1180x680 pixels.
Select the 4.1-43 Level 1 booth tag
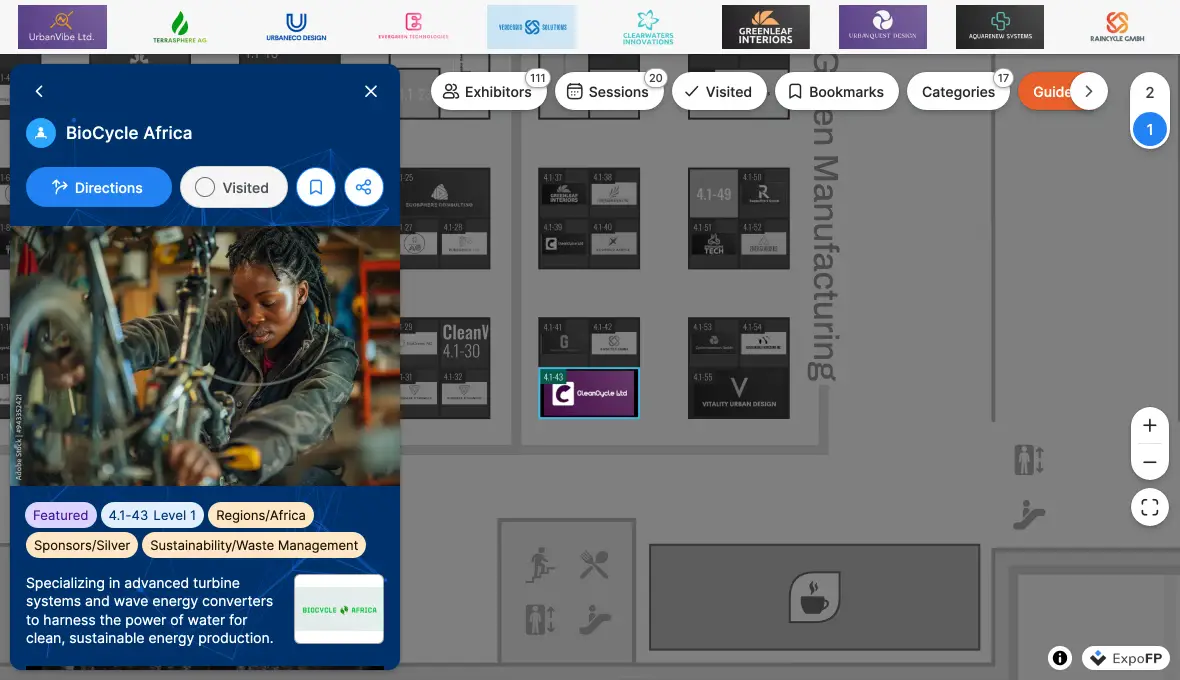point(152,515)
